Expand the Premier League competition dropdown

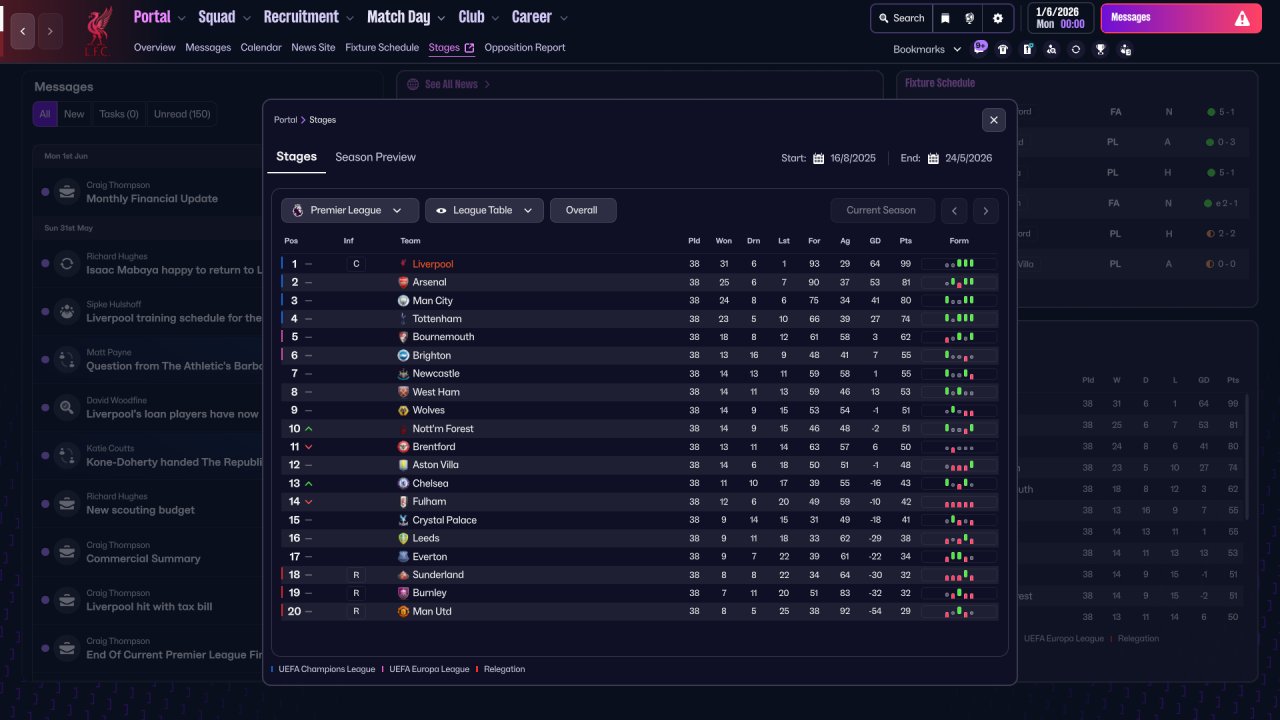[x=350, y=210]
